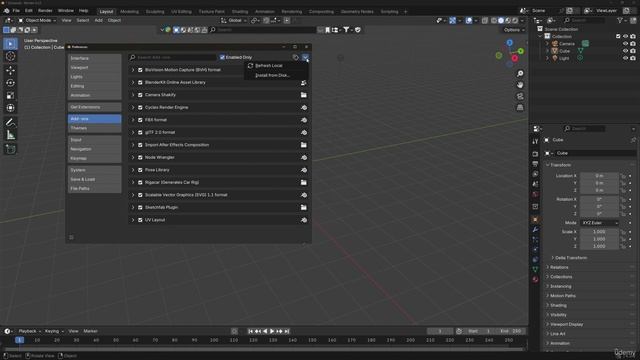The height and width of the screenshot is (360, 640).
Task: Disable the Camera Shakify add-on checkbox
Action: 140,95
